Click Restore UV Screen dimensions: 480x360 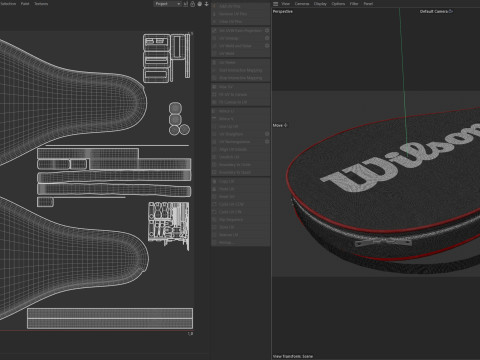click(240, 235)
